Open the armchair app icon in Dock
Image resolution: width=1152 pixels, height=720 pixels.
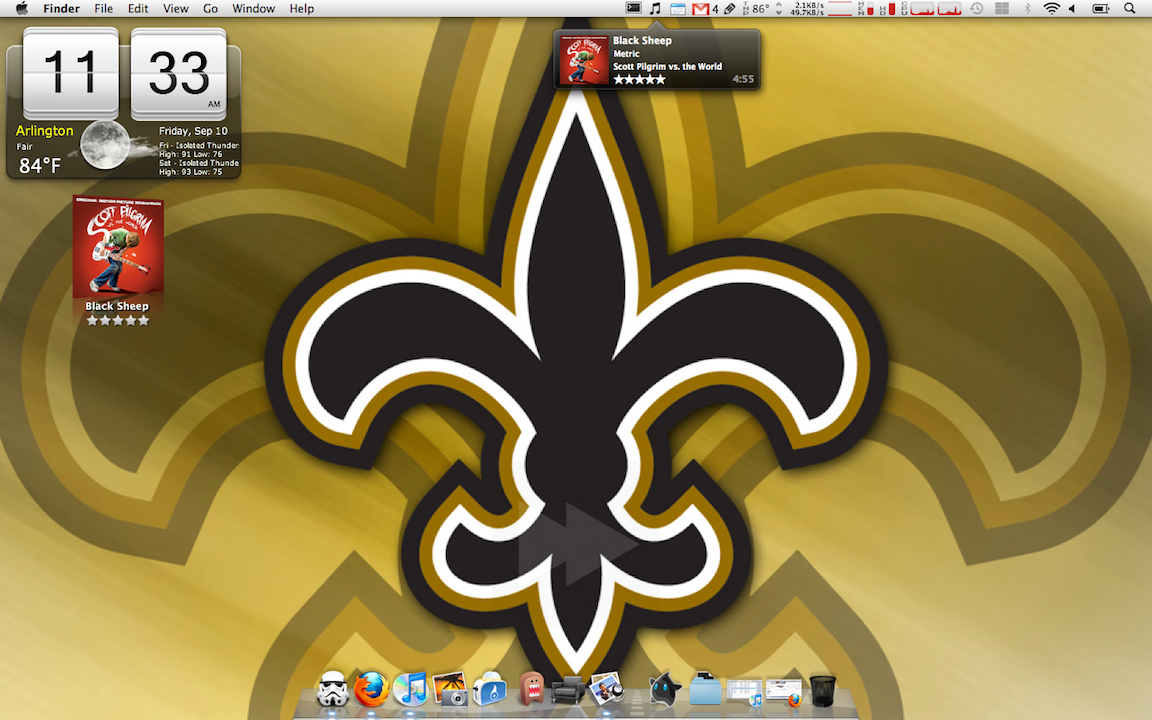click(x=568, y=690)
